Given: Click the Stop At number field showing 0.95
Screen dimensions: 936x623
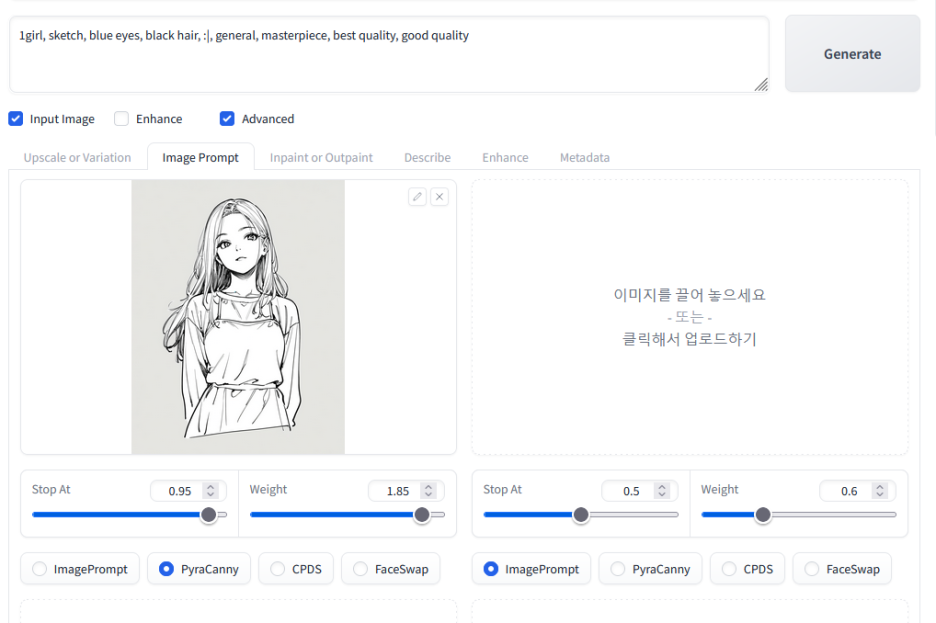Looking at the screenshot, I should pyautogui.click(x=188, y=491).
